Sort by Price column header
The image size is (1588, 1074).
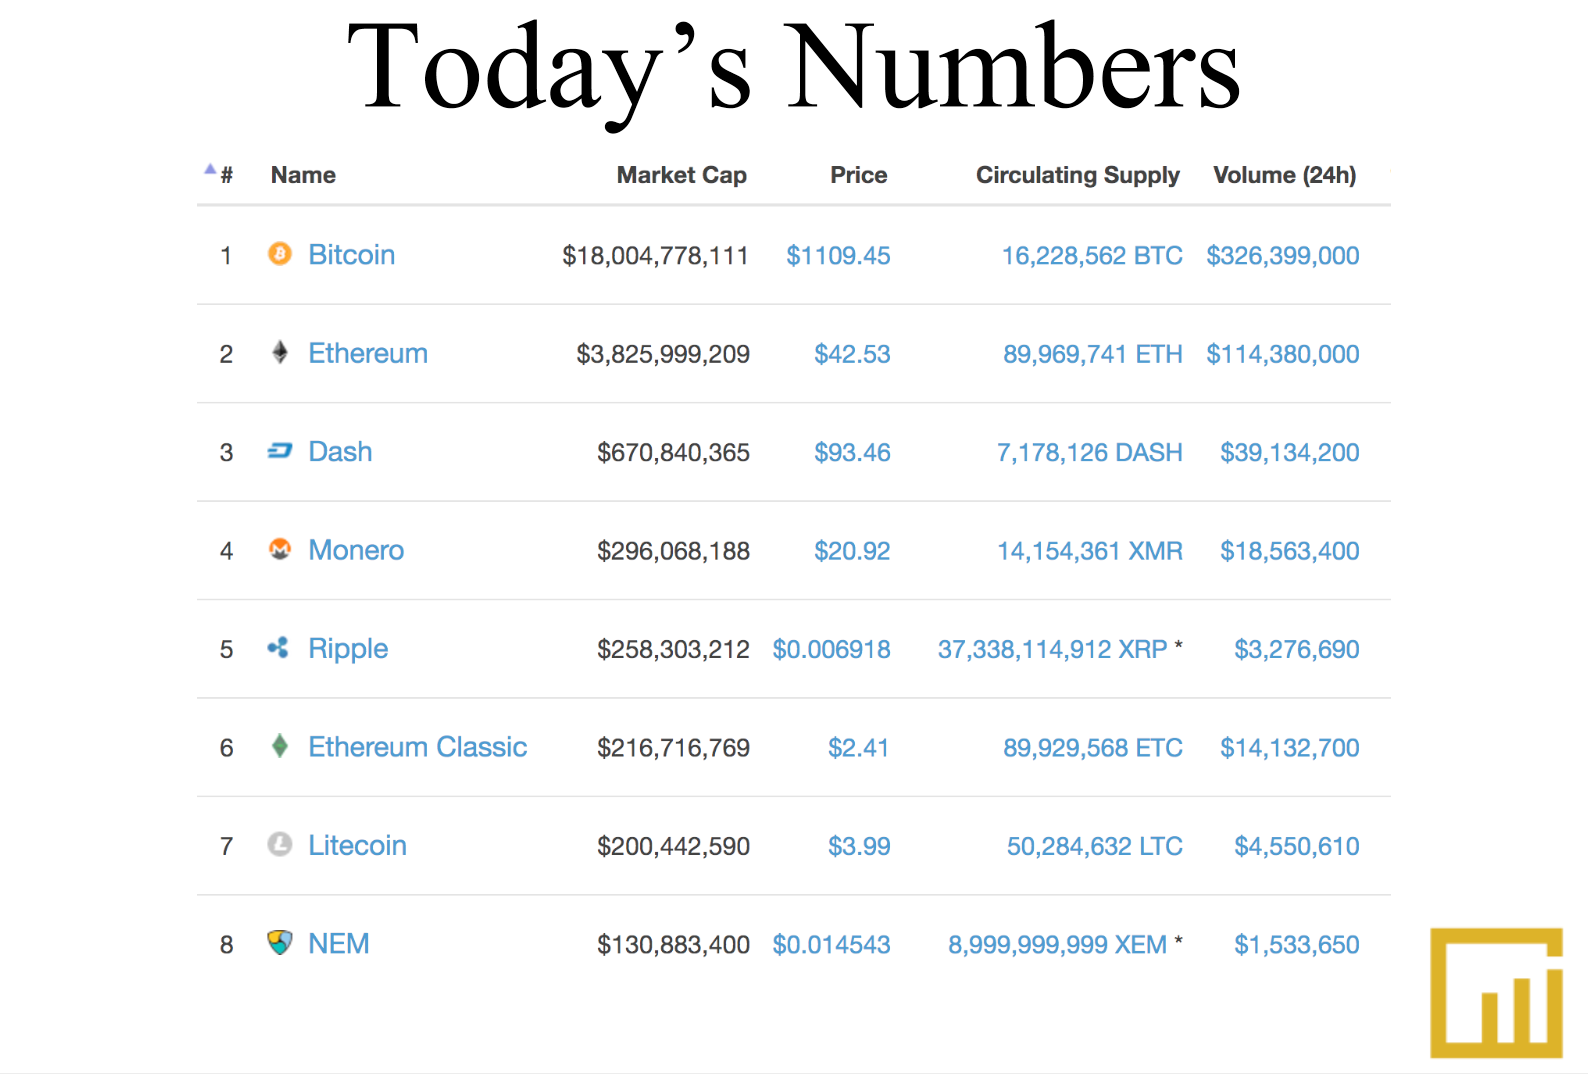(x=858, y=175)
